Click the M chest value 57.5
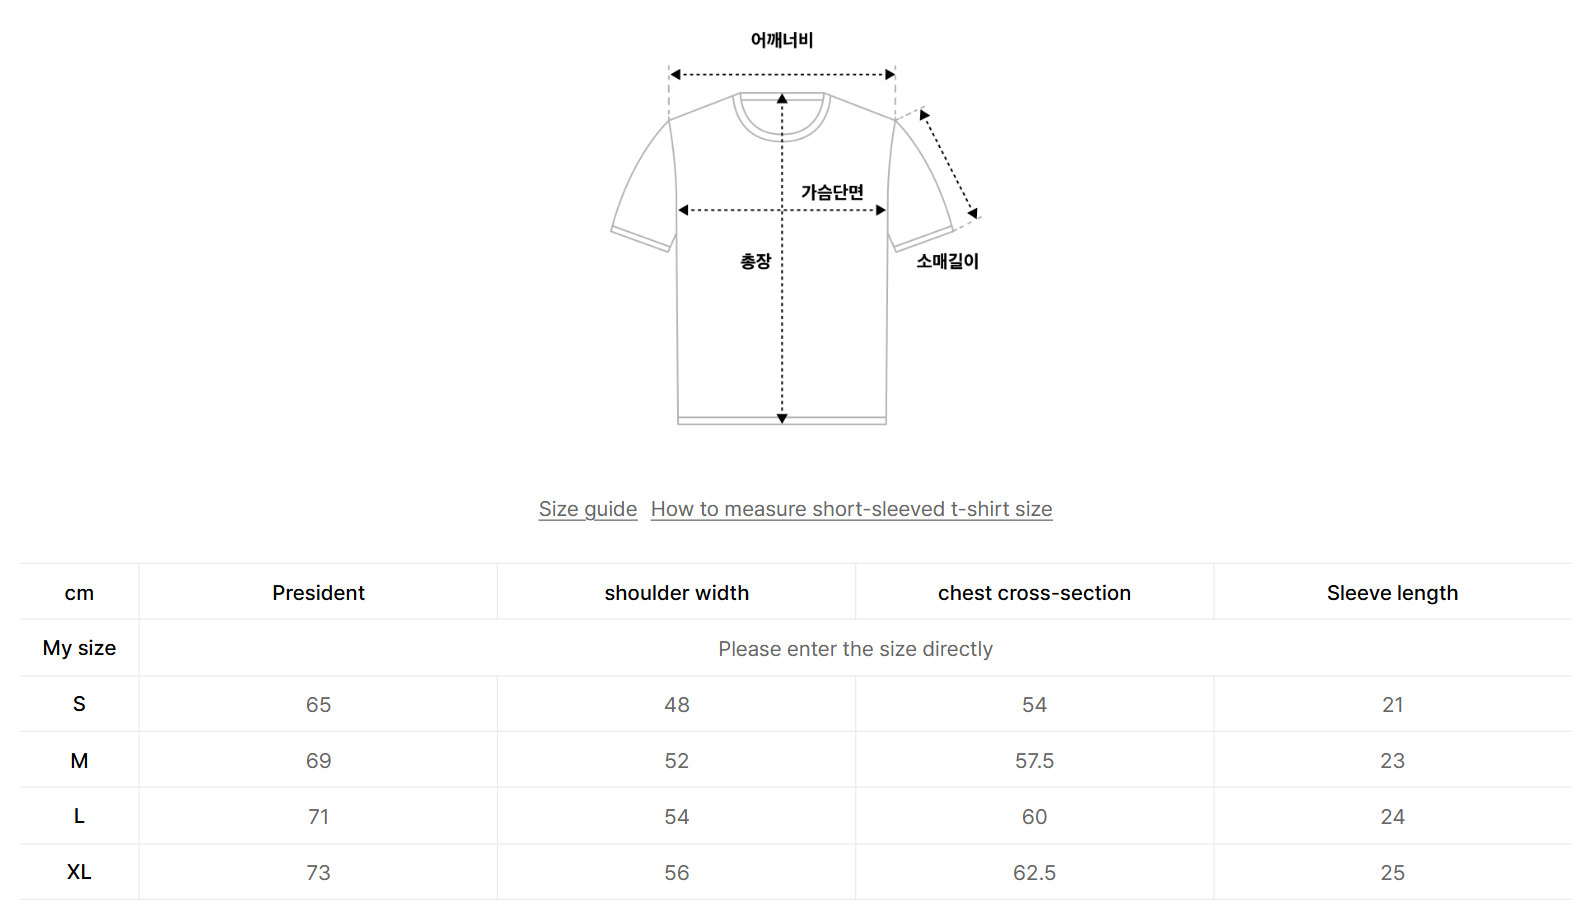Image resolution: width=1592 pixels, height=917 pixels. [x=1034, y=761]
